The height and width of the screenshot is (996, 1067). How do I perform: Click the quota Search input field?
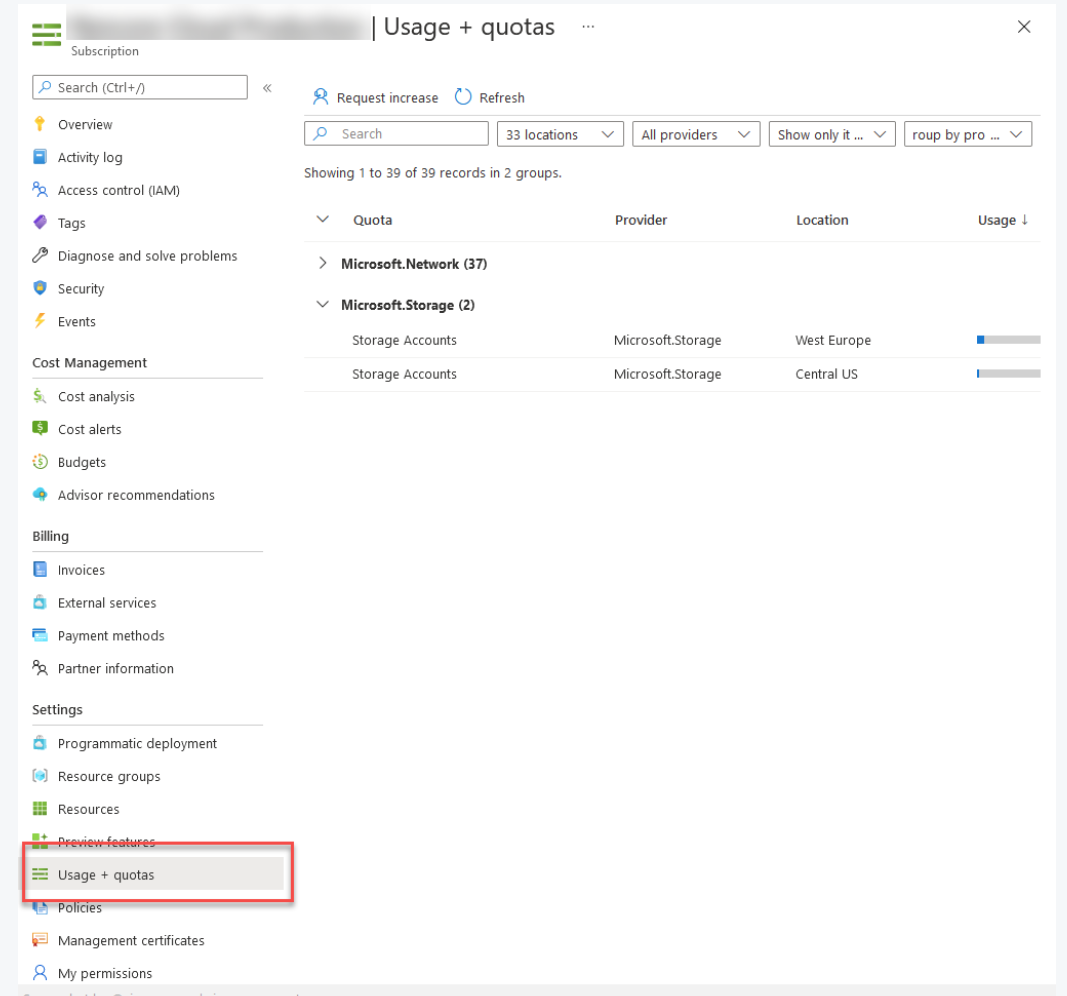click(x=396, y=133)
